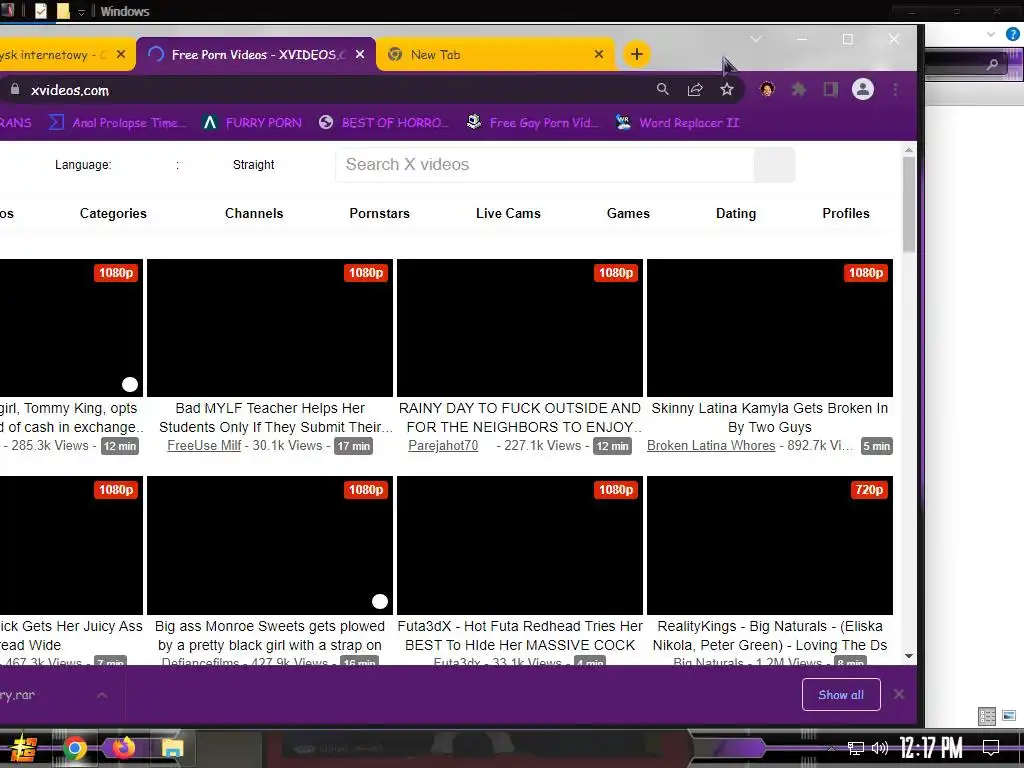Click the '17 min' duration badge
This screenshot has width=1024, height=768.
353,446
